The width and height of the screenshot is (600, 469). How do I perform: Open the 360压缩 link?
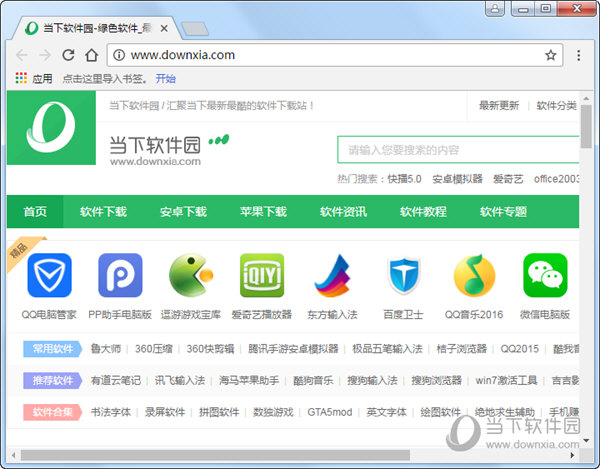point(154,348)
